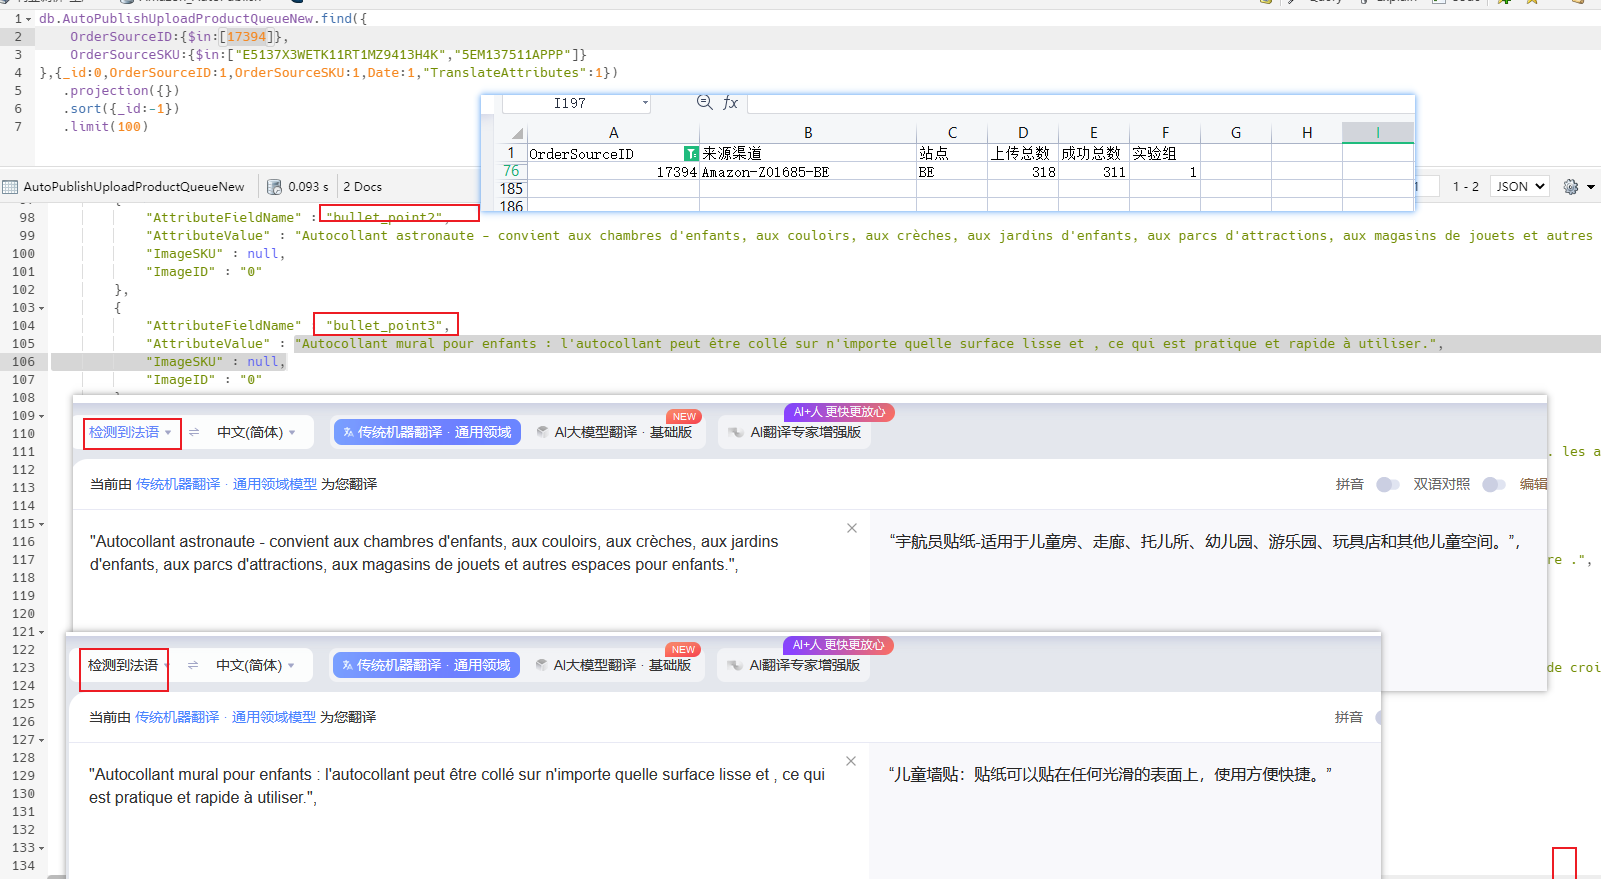Click the query time clock icon
Viewport: 1601px width, 879px height.
pos(274,187)
